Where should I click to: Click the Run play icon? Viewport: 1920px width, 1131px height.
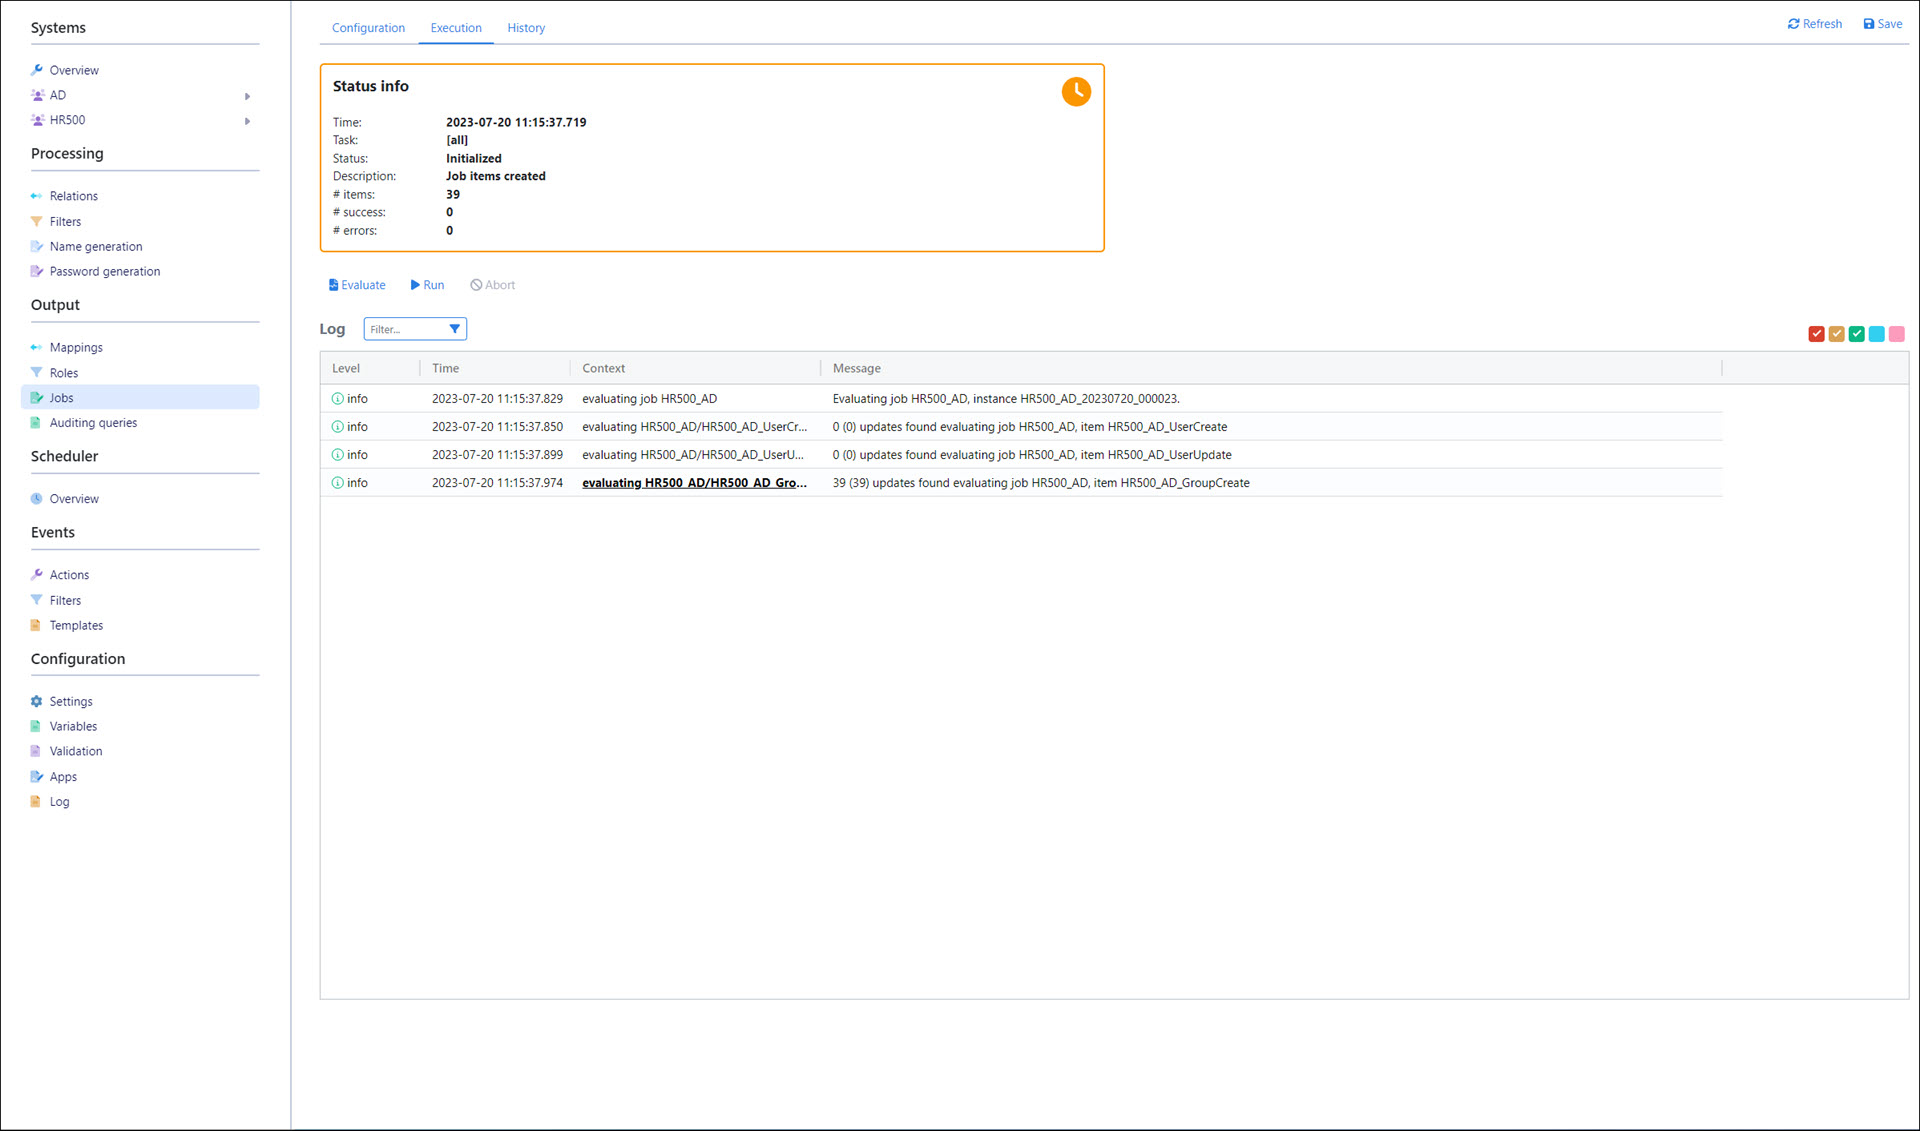click(415, 285)
